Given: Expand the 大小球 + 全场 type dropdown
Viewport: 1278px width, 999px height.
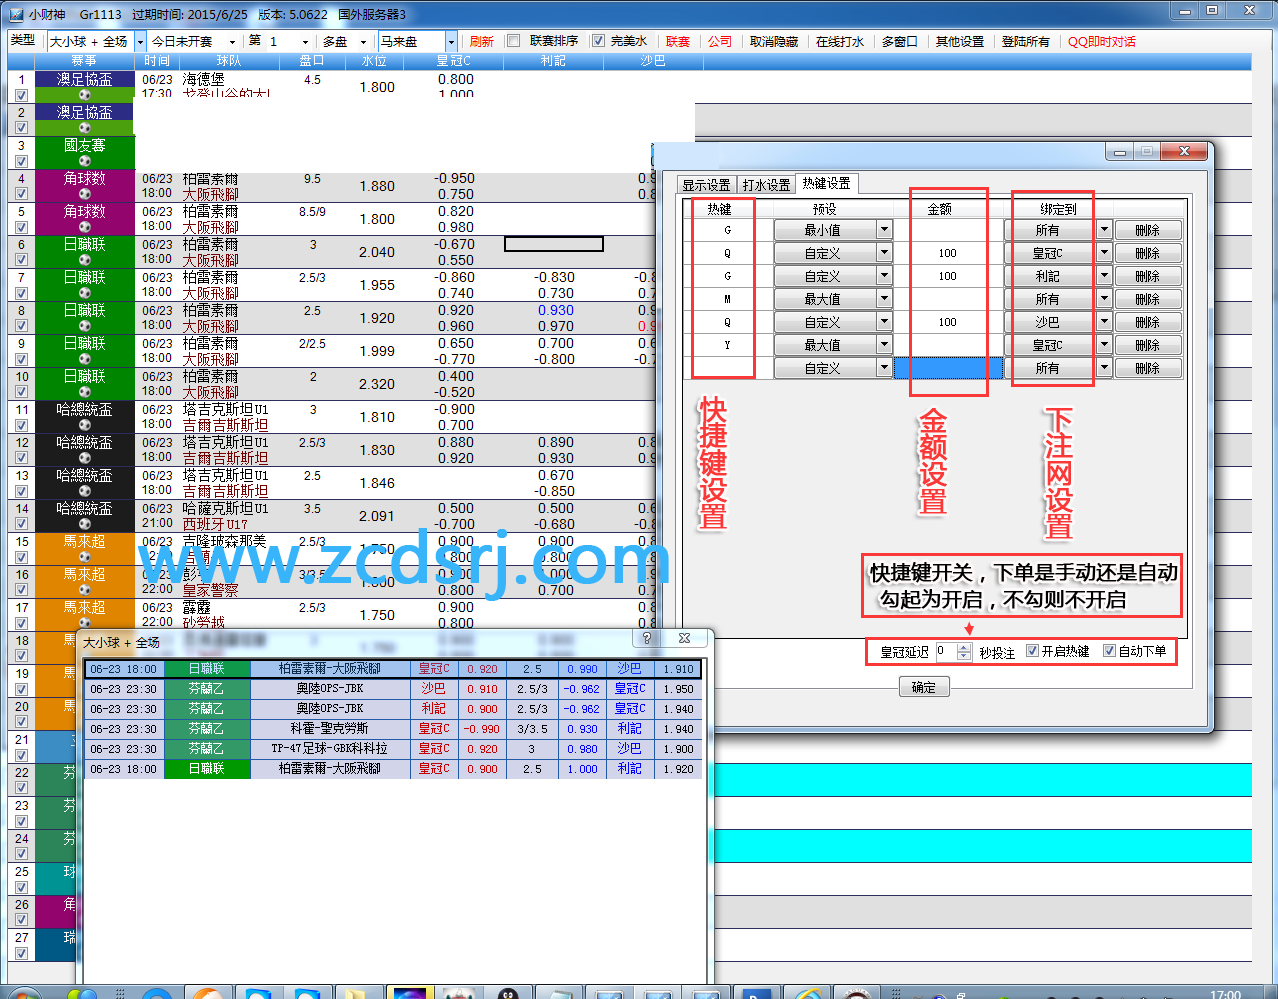Looking at the screenshot, I should click(x=140, y=42).
